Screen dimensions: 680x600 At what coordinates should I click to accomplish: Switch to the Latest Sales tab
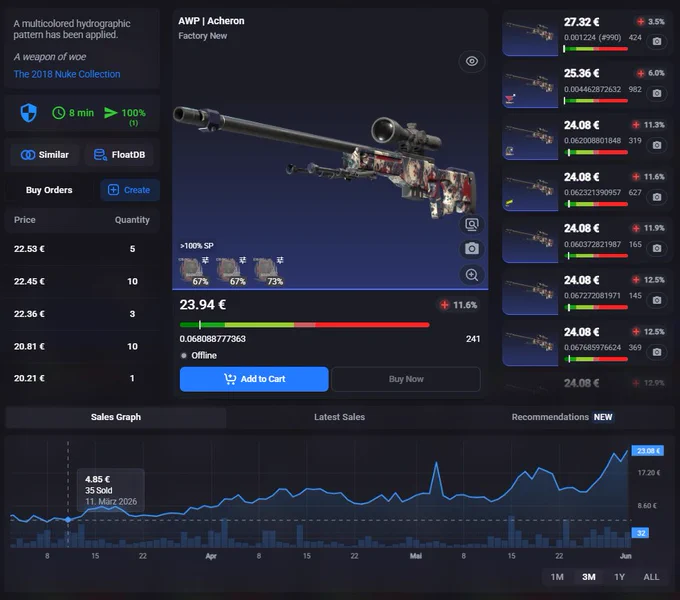click(340, 417)
